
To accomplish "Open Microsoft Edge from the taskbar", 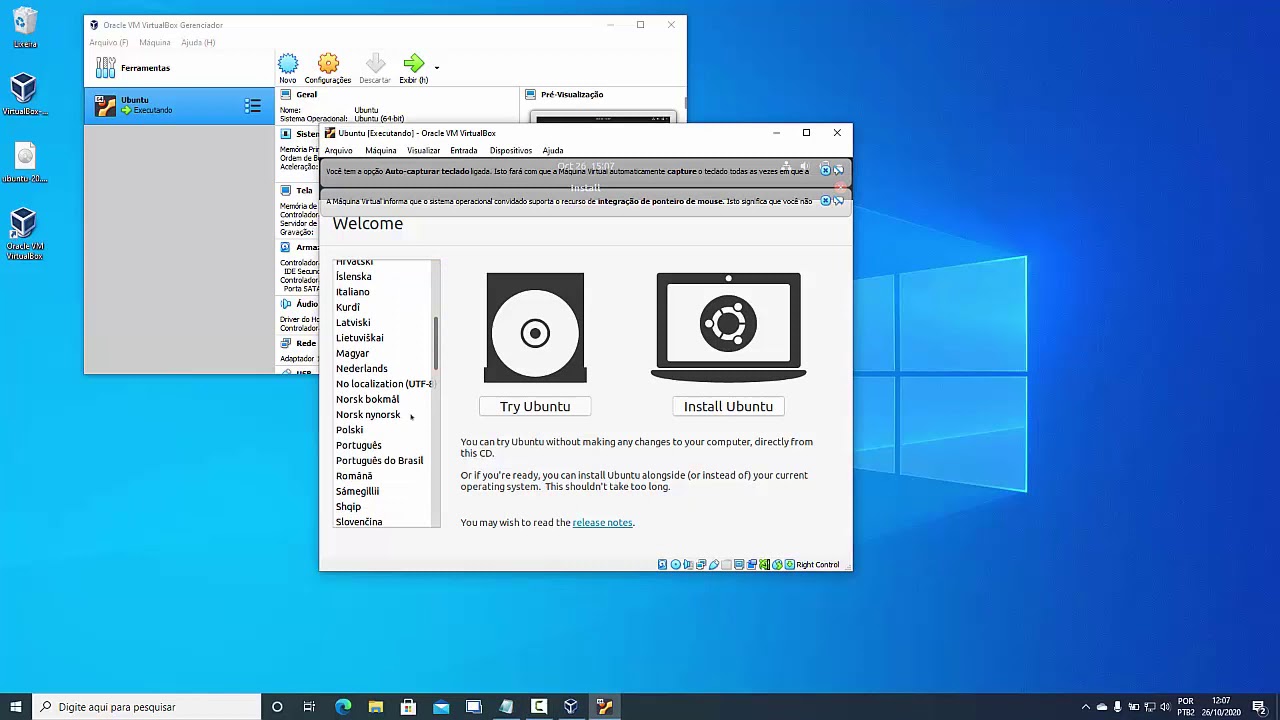I will click(343, 707).
